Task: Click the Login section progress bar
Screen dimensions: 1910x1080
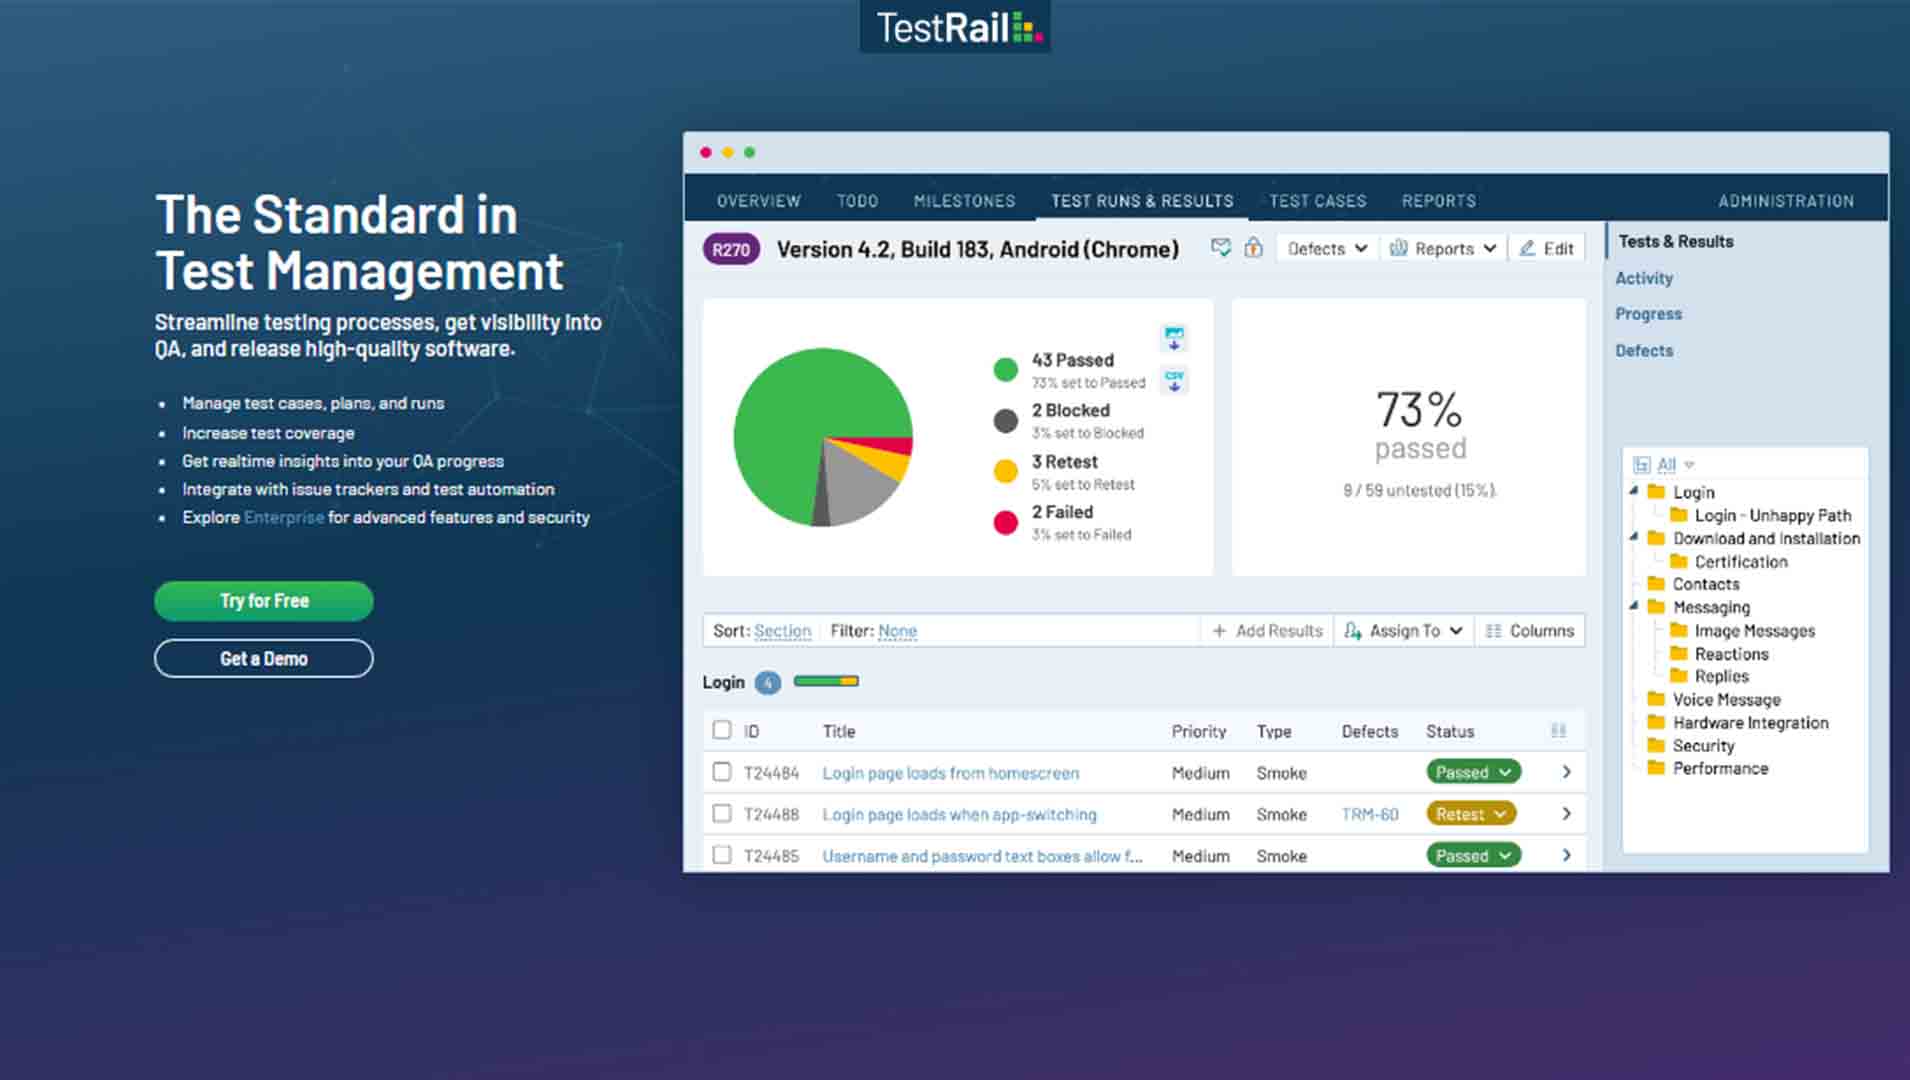Action: point(826,682)
